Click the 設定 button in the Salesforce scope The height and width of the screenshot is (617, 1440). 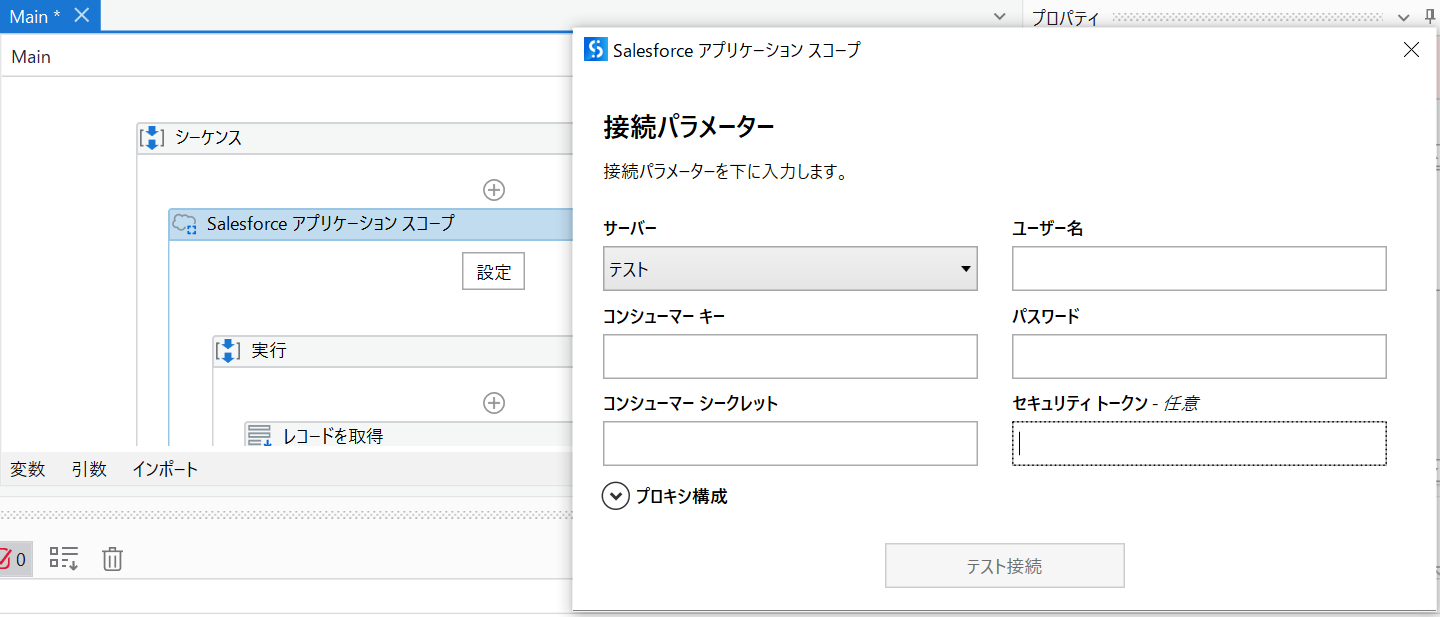[493, 272]
